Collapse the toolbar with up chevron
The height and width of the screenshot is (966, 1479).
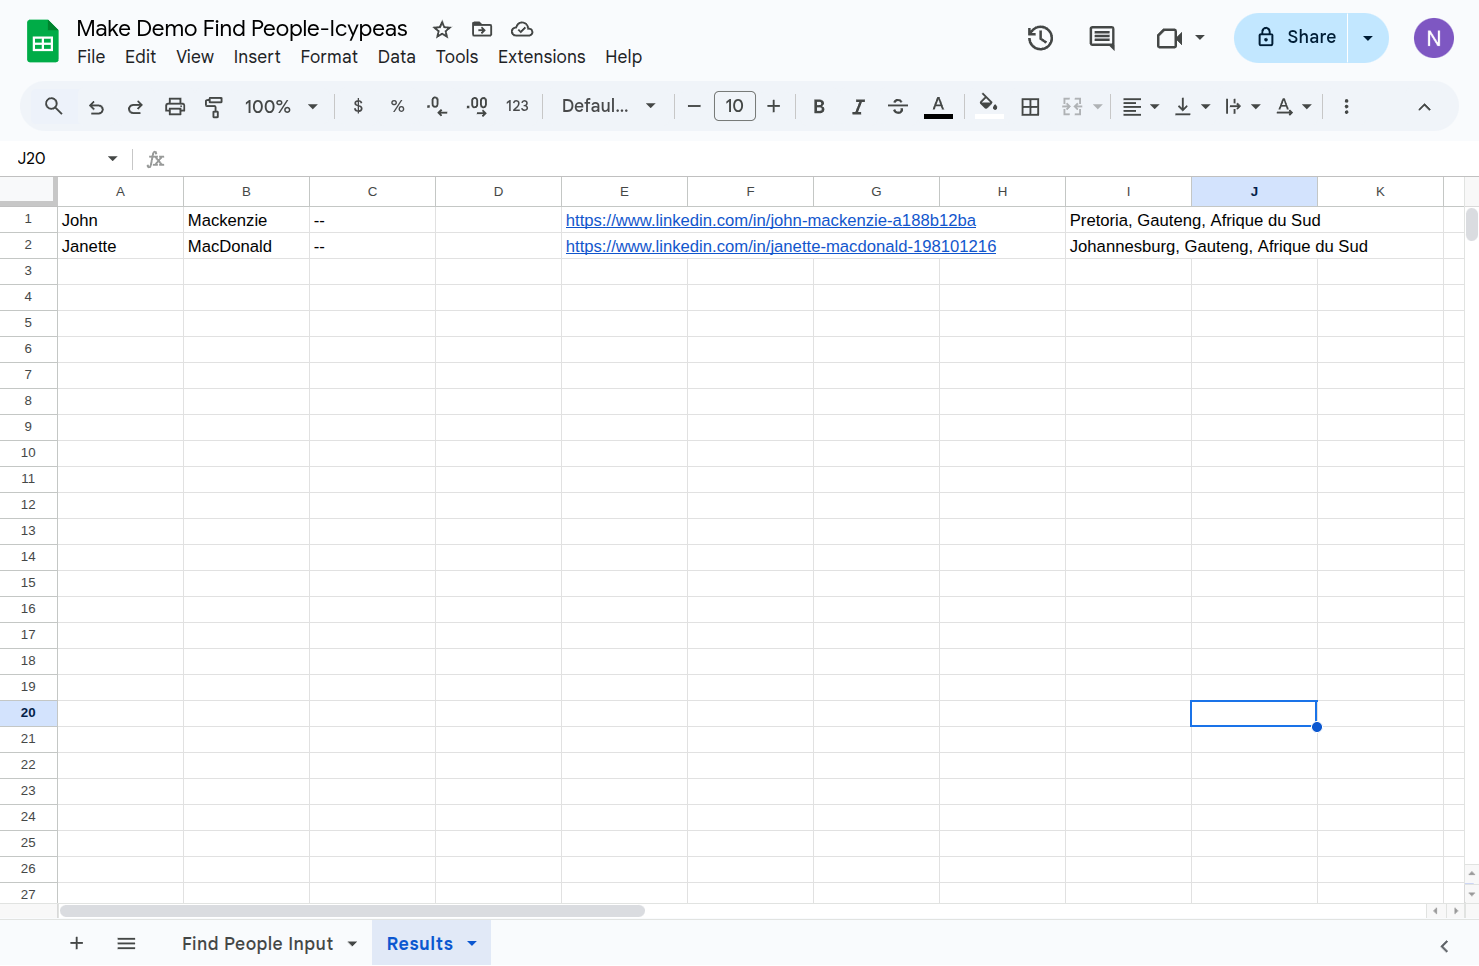pyautogui.click(x=1424, y=107)
